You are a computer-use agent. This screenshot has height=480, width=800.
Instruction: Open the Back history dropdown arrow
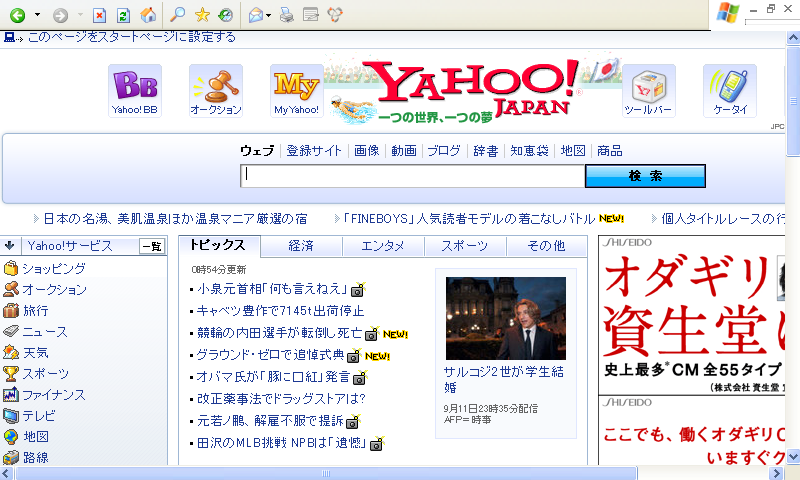pos(37,15)
